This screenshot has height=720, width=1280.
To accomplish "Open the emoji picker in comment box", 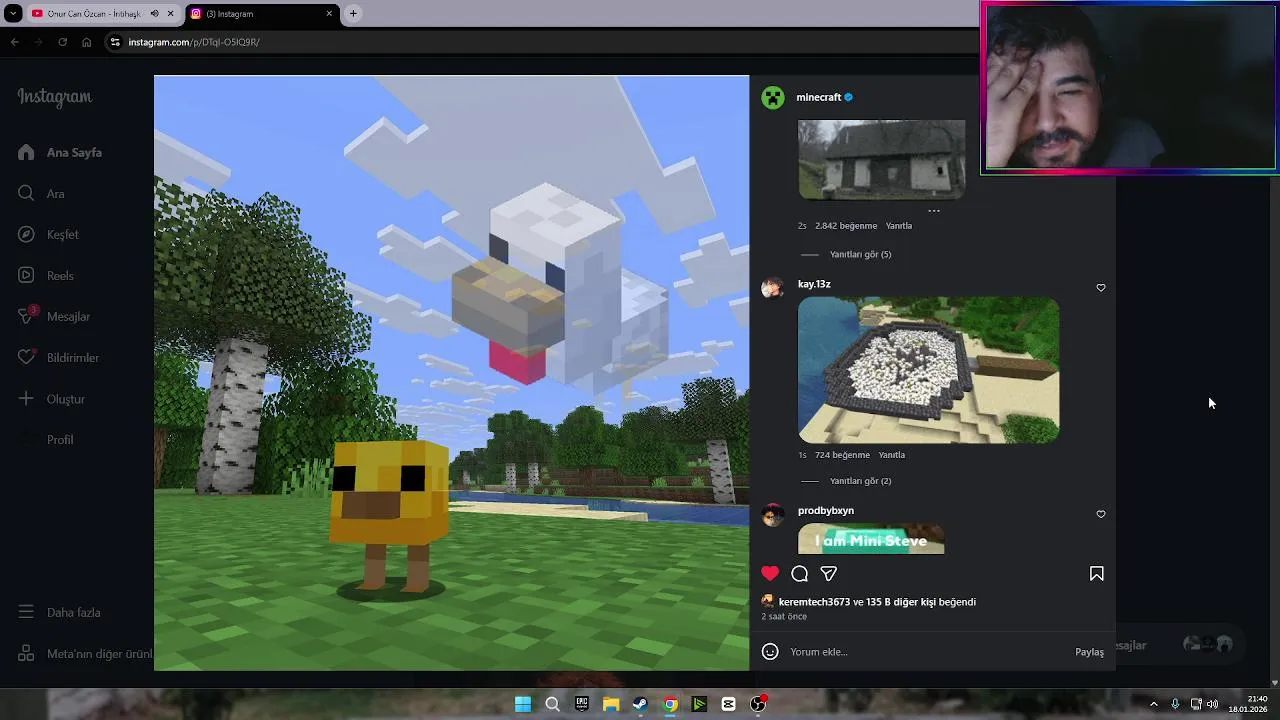I will coord(770,652).
